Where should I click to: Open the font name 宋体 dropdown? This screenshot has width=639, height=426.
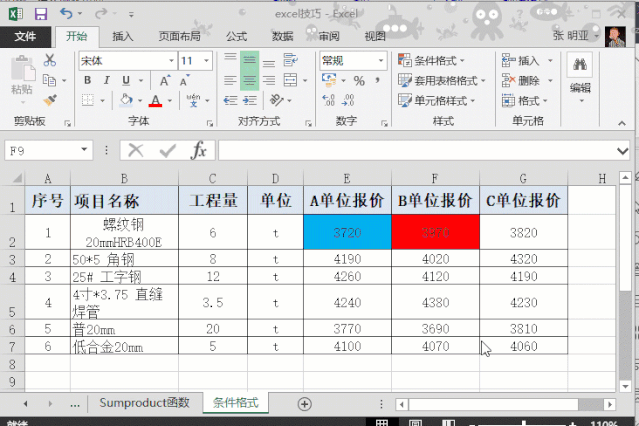[x=170, y=61]
